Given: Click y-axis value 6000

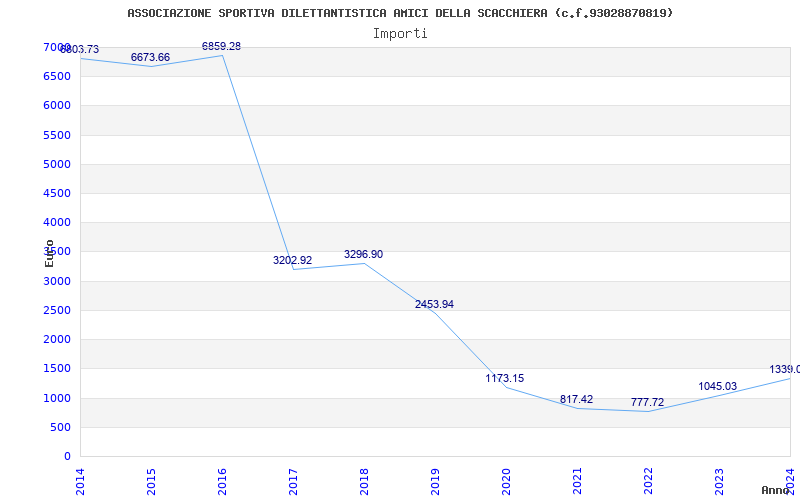Looking at the screenshot, I should 57,106.
